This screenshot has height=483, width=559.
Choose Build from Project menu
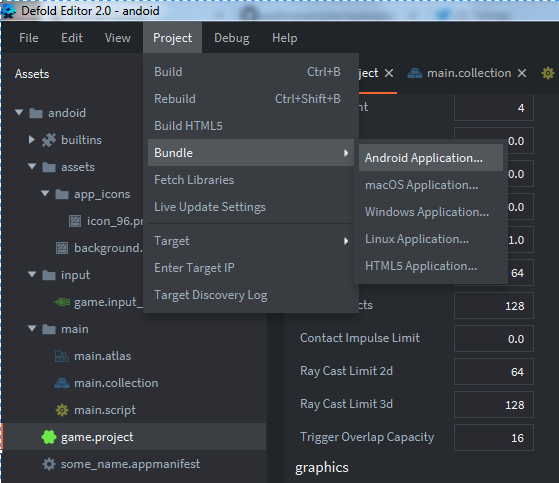tap(251, 72)
